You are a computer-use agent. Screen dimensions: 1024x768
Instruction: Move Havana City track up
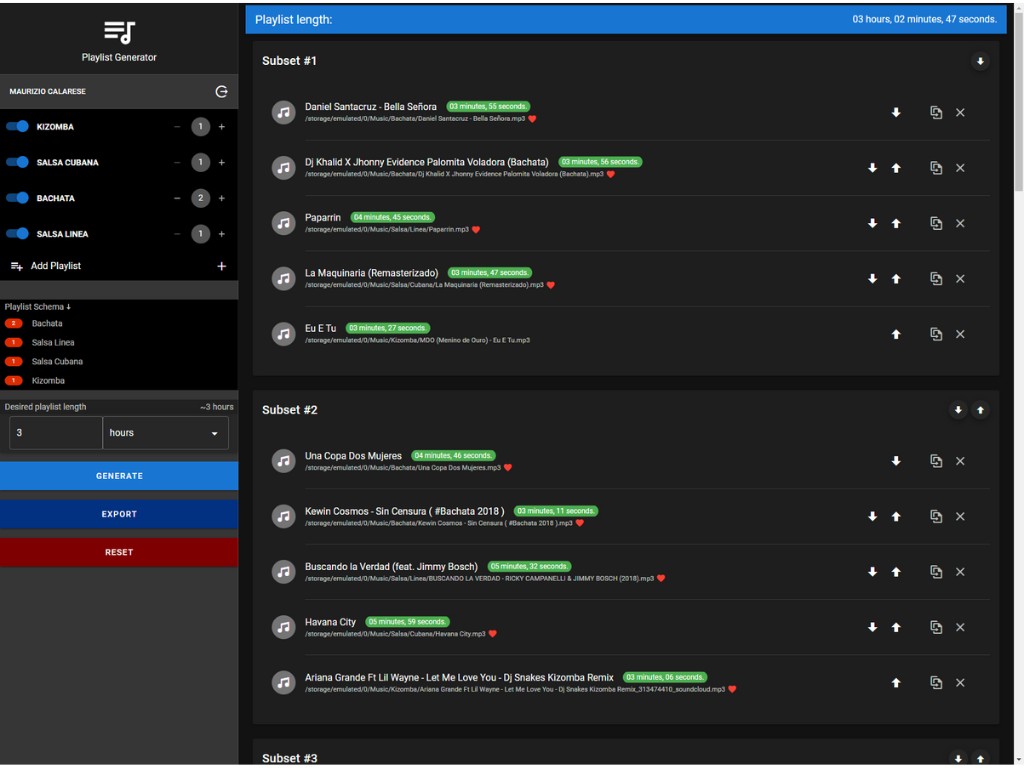pyautogui.click(x=896, y=628)
